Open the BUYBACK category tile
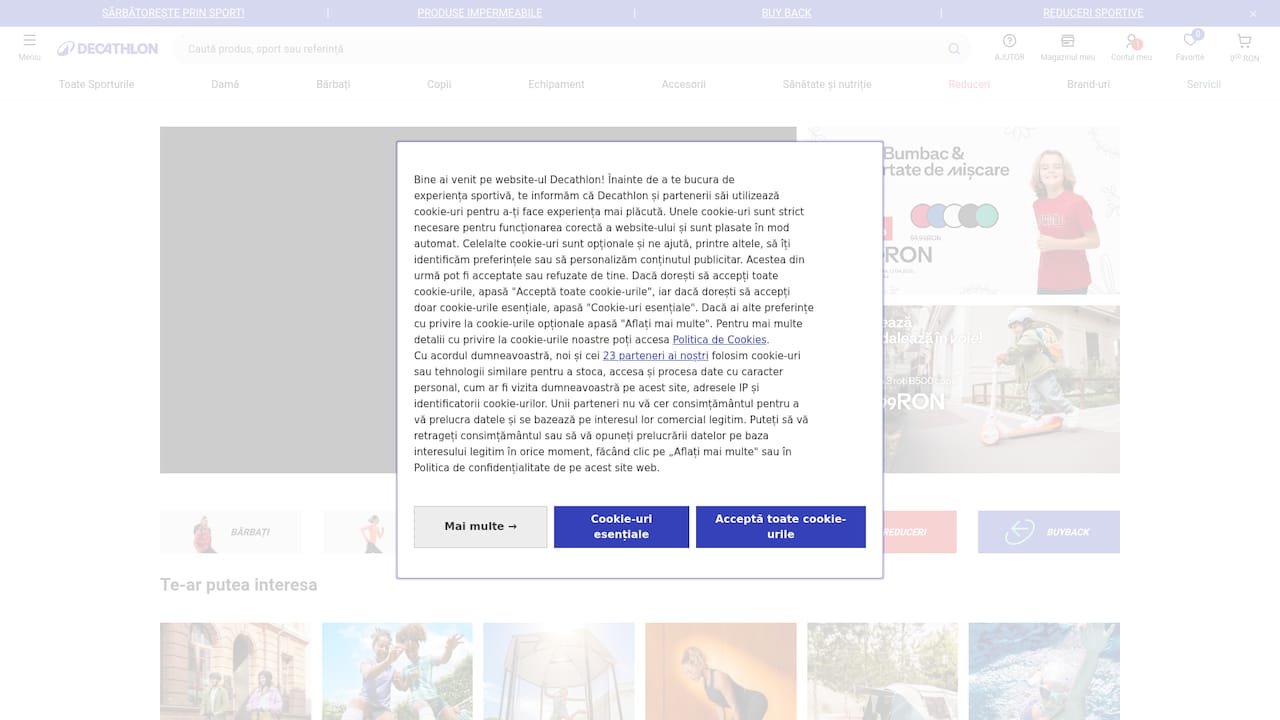 pos(1049,532)
